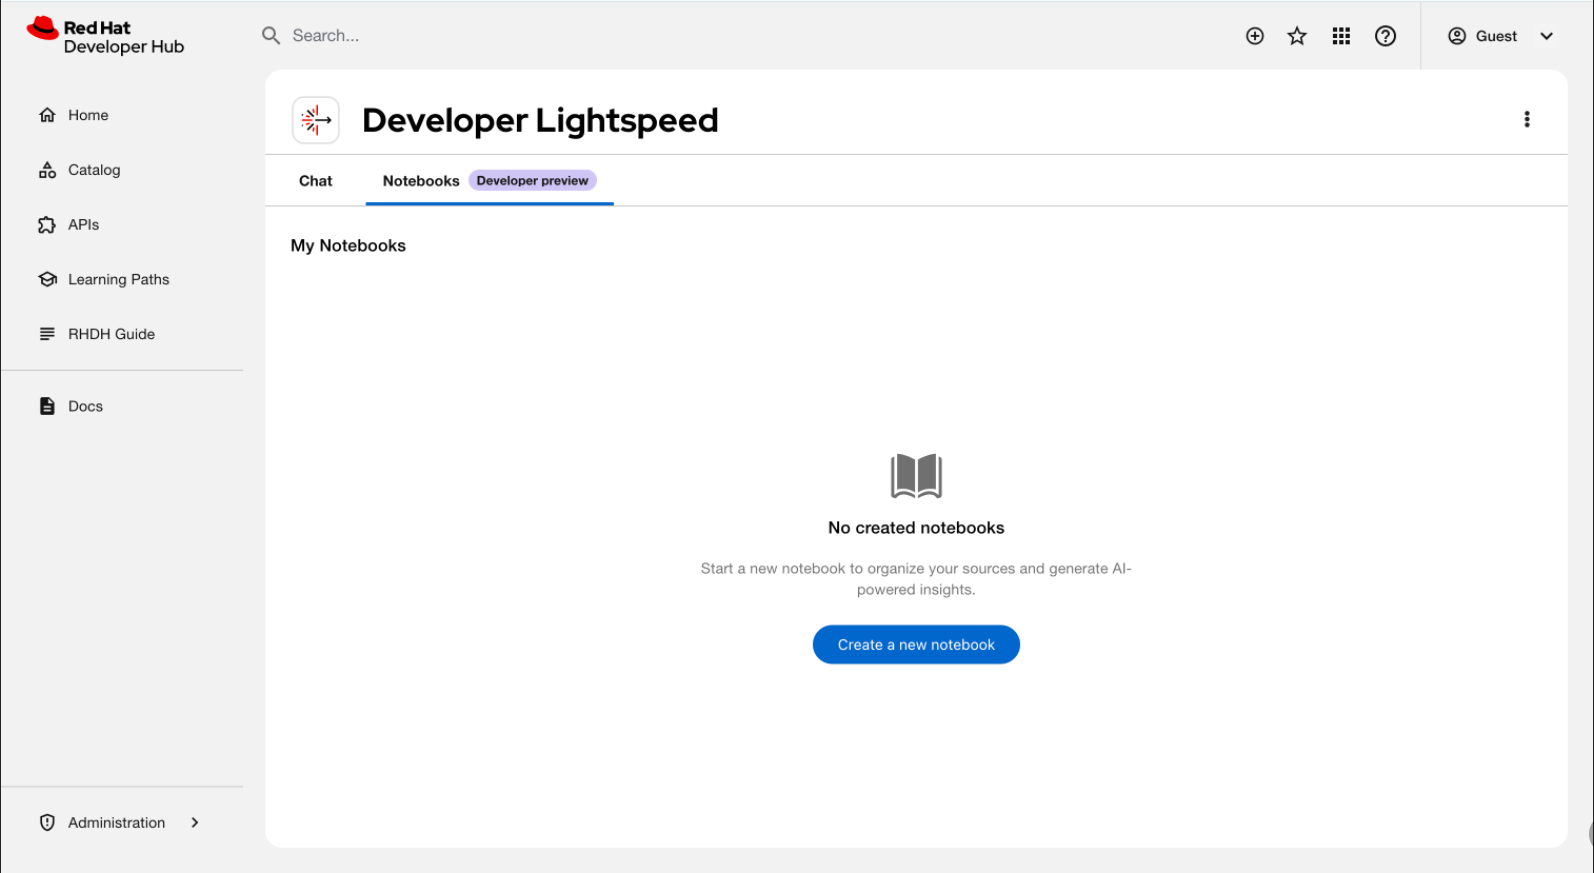
Task: Click the Red Hat Developer Hub logo
Action: pyautogui.click(x=105, y=36)
